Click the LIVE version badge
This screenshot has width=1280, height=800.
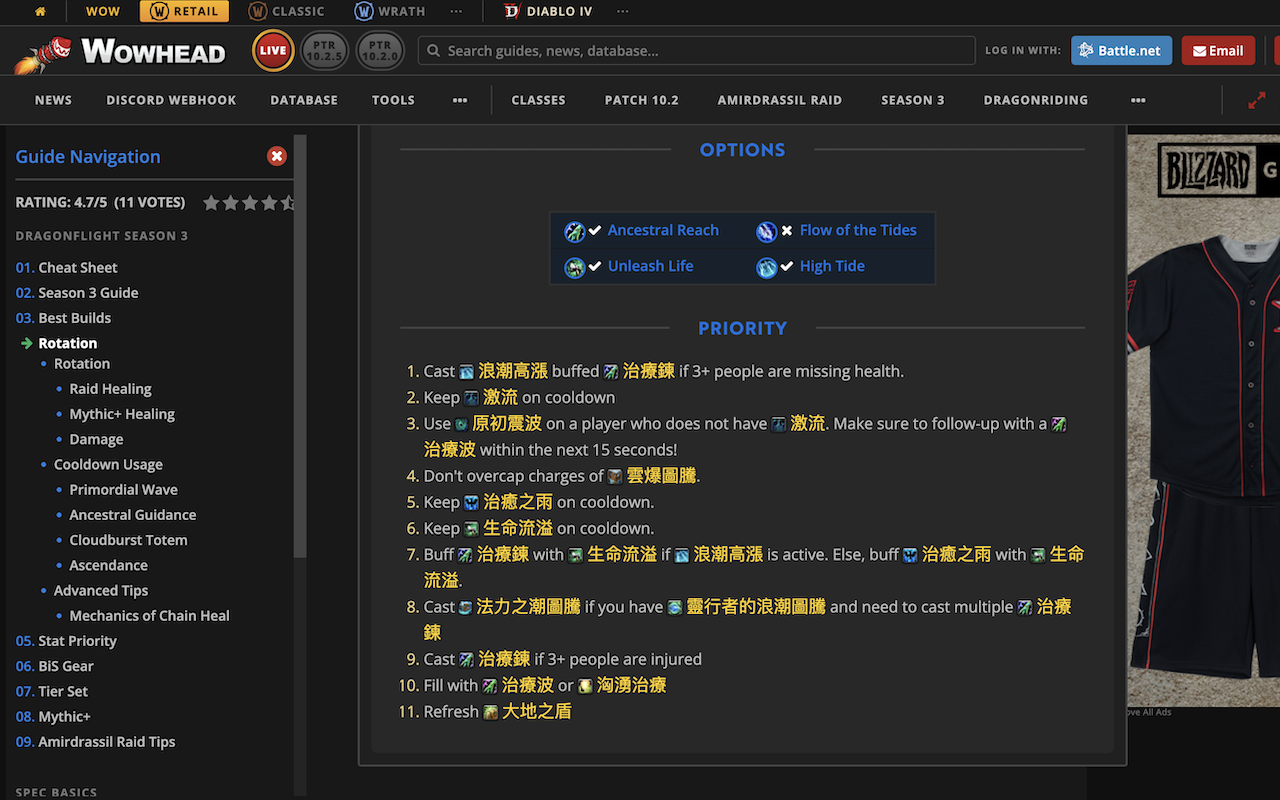tap(273, 50)
